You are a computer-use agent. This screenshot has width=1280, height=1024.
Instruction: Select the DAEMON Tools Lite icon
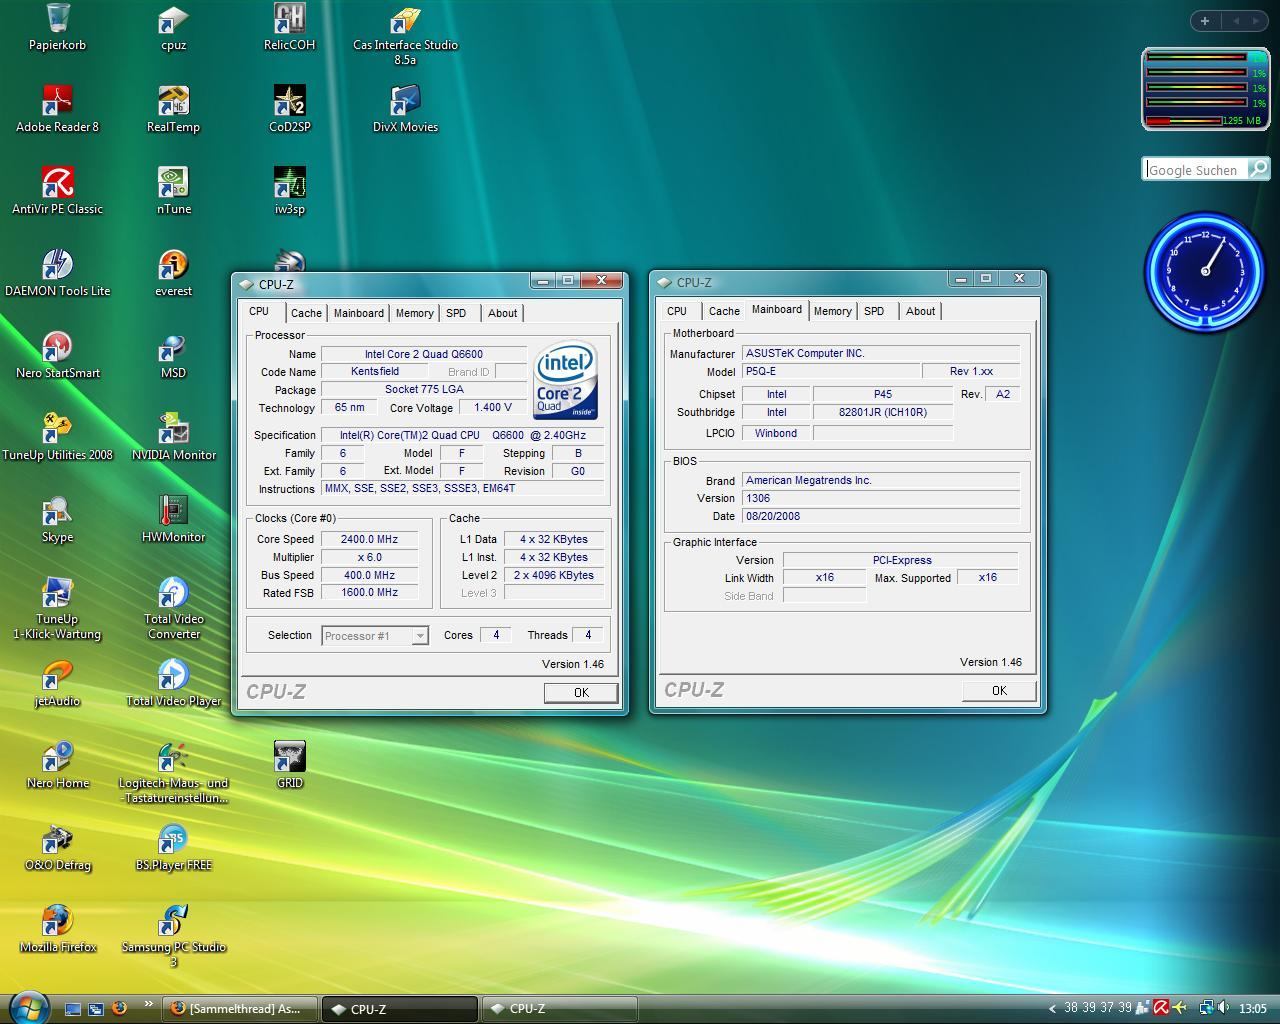click(x=57, y=273)
